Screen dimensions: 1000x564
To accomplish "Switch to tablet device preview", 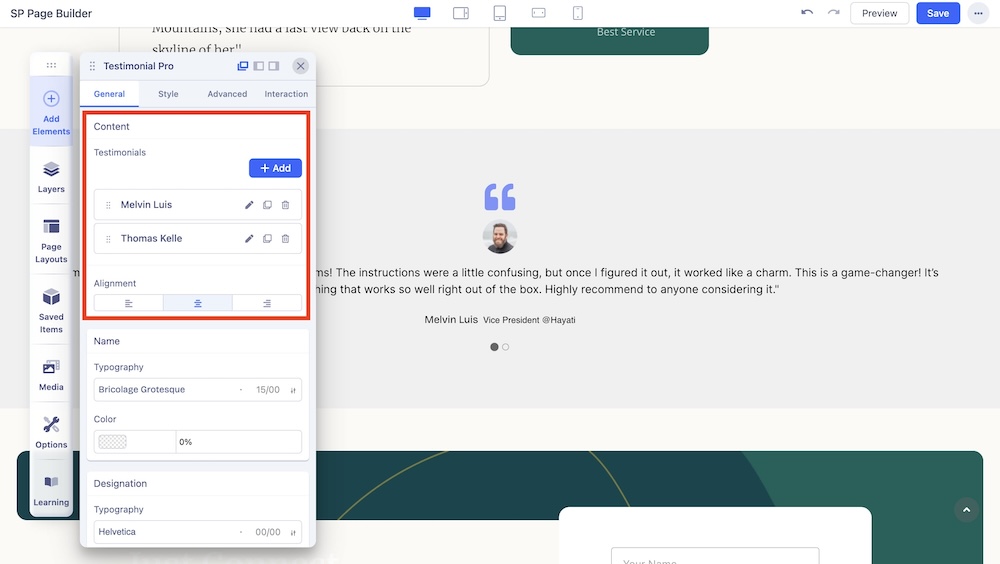I will pos(500,13).
